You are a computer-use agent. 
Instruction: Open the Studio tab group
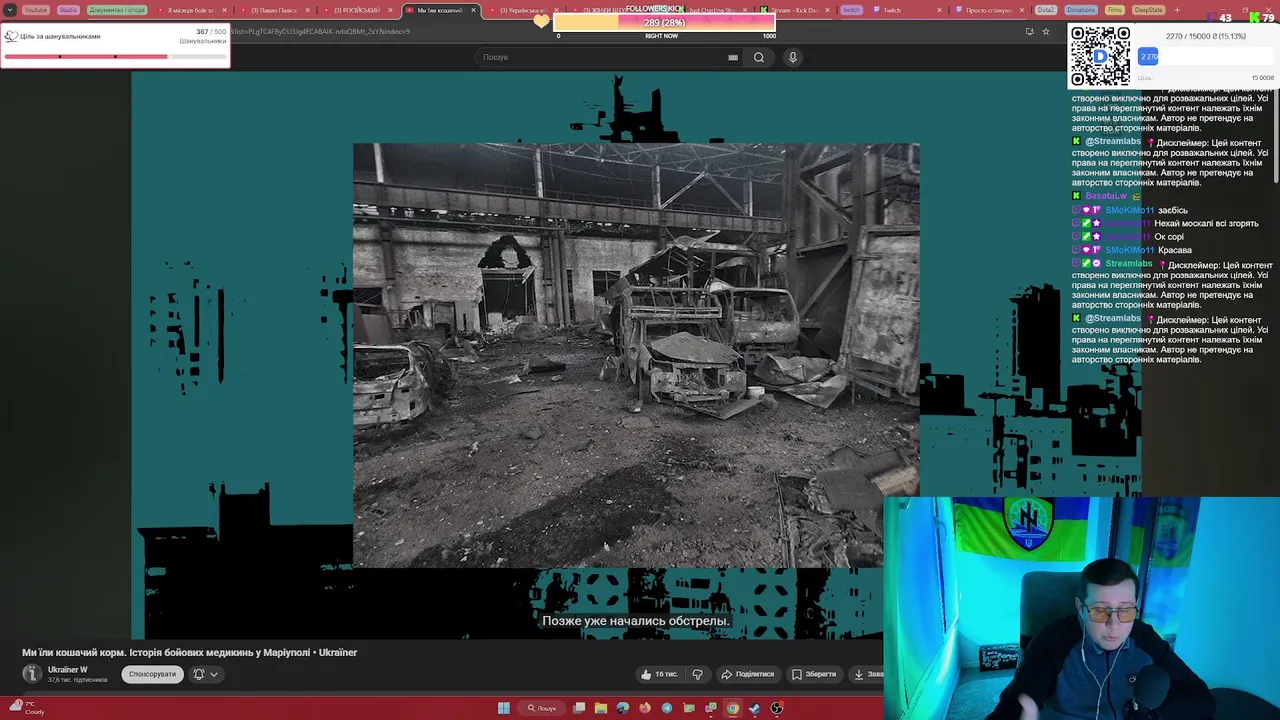coord(68,10)
